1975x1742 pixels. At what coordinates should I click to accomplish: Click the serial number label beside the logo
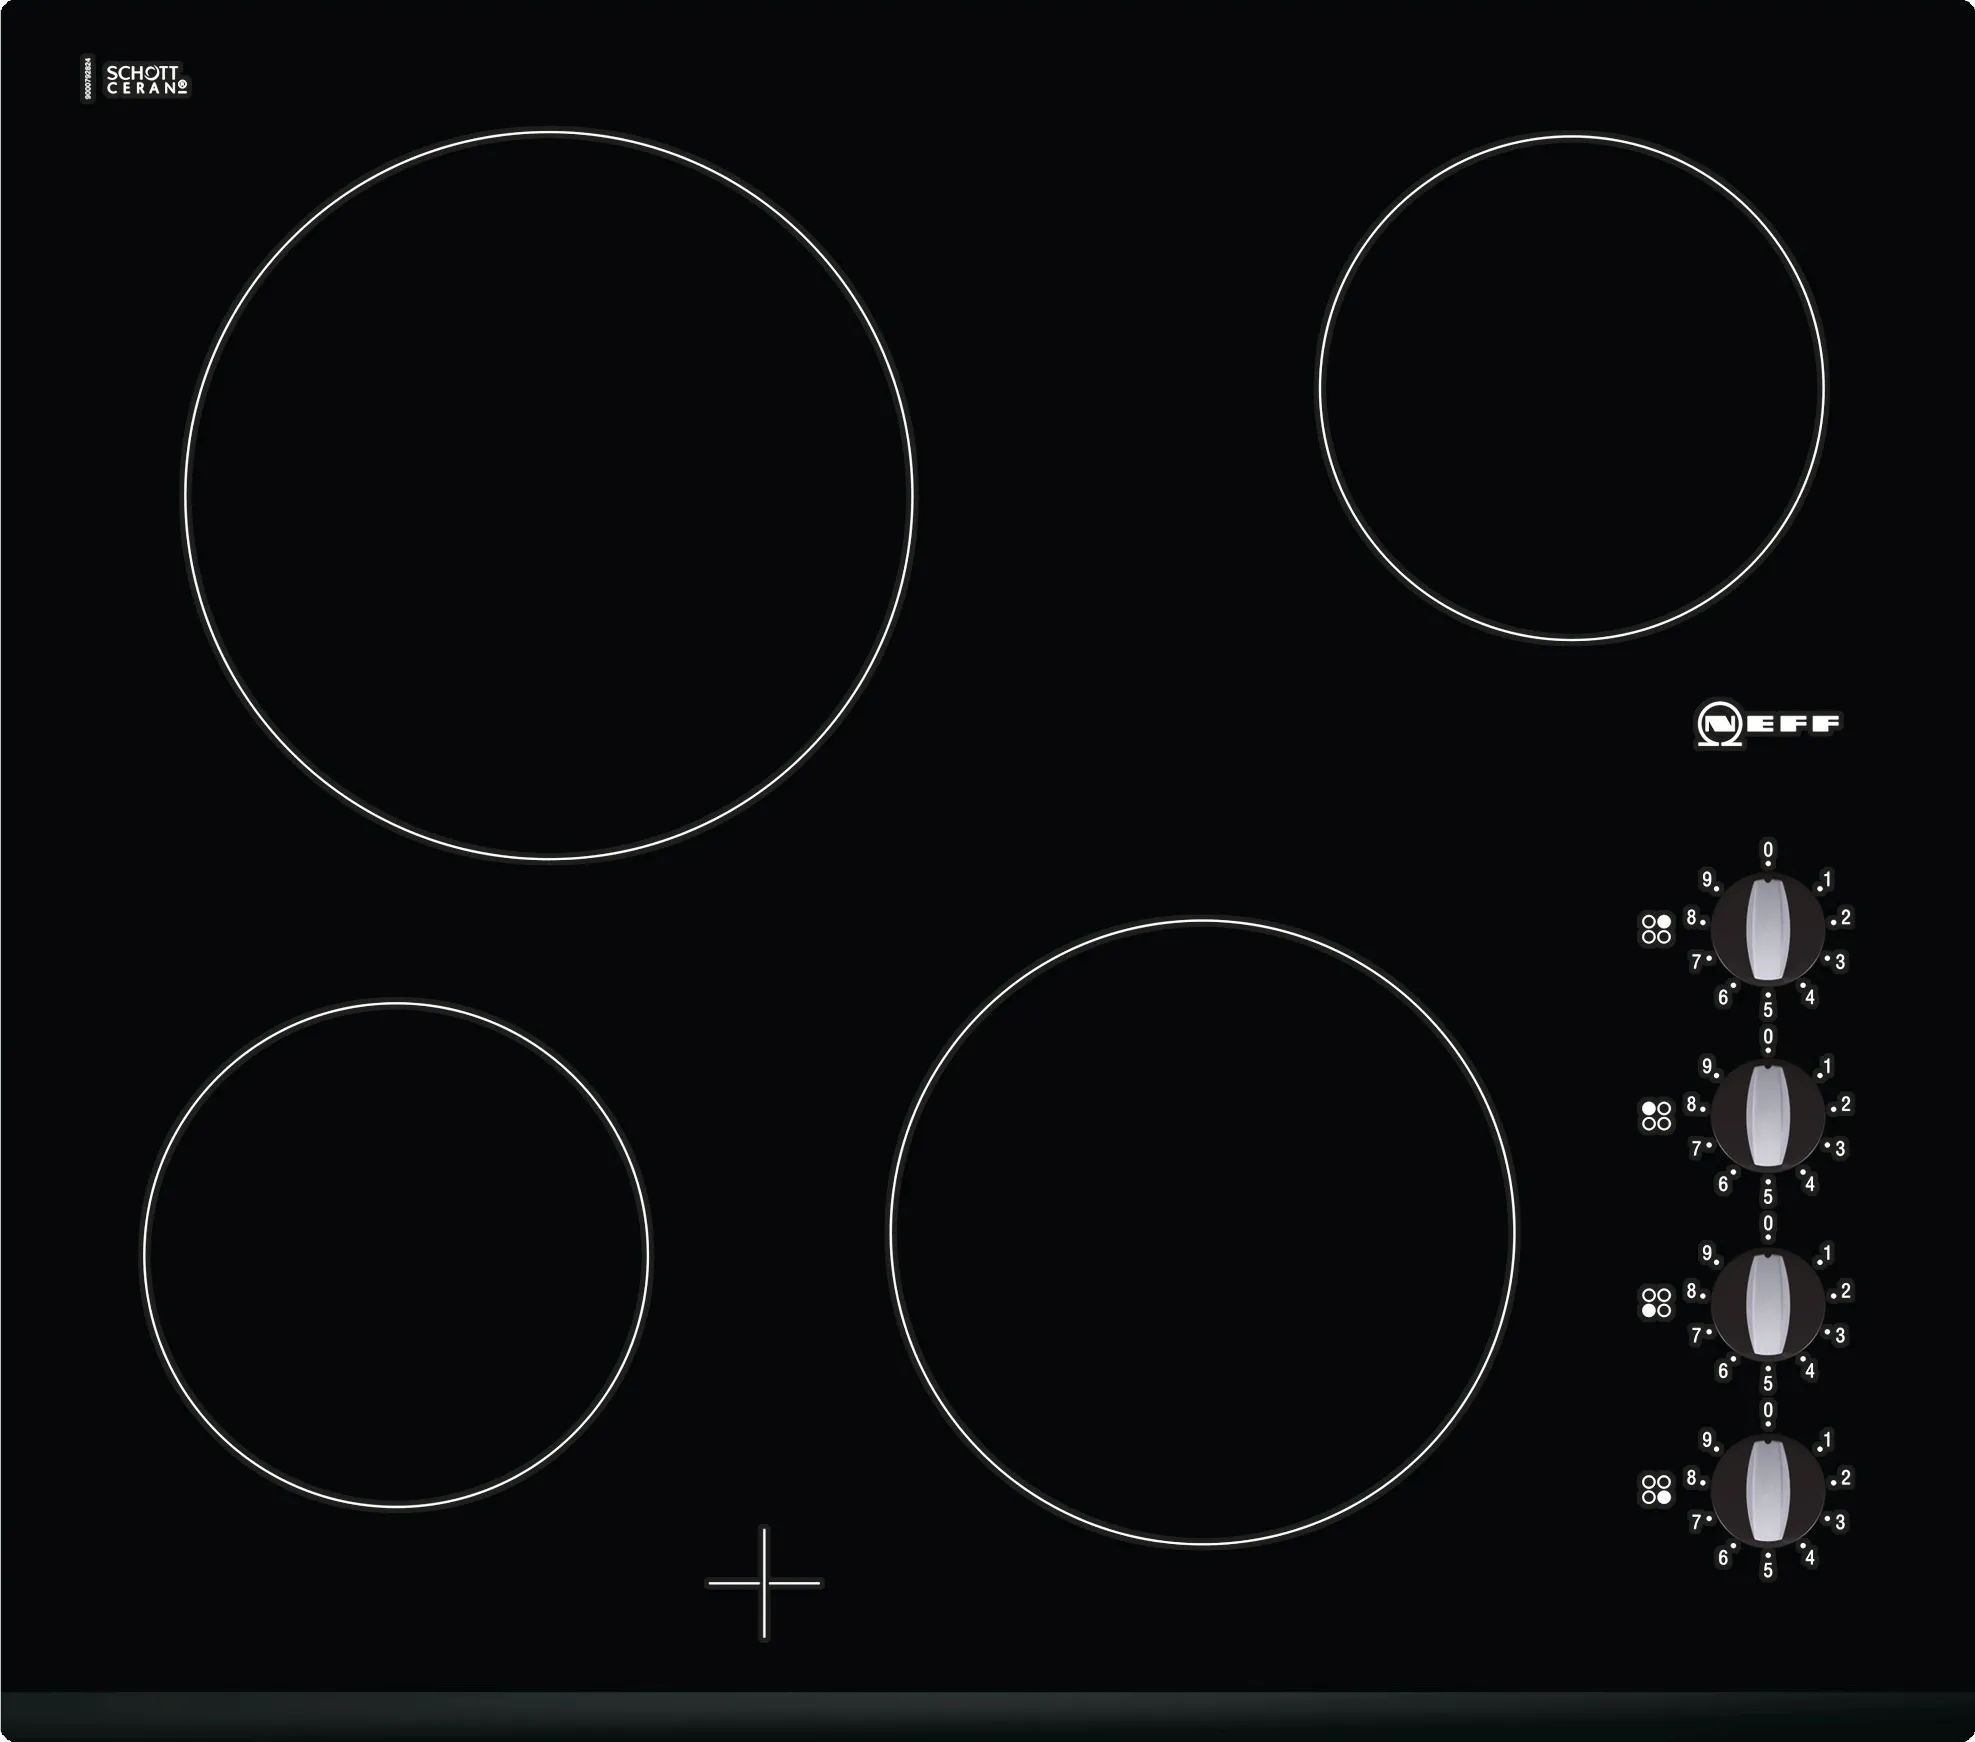pyautogui.click(x=86, y=80)
